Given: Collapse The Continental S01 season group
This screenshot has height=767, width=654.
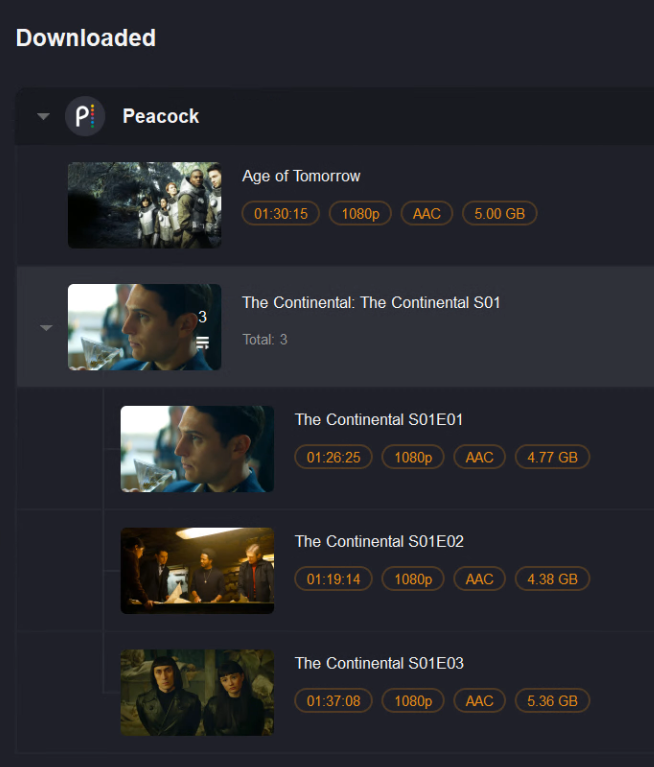Looking at the screenshot, I should (x=45, y=328).
